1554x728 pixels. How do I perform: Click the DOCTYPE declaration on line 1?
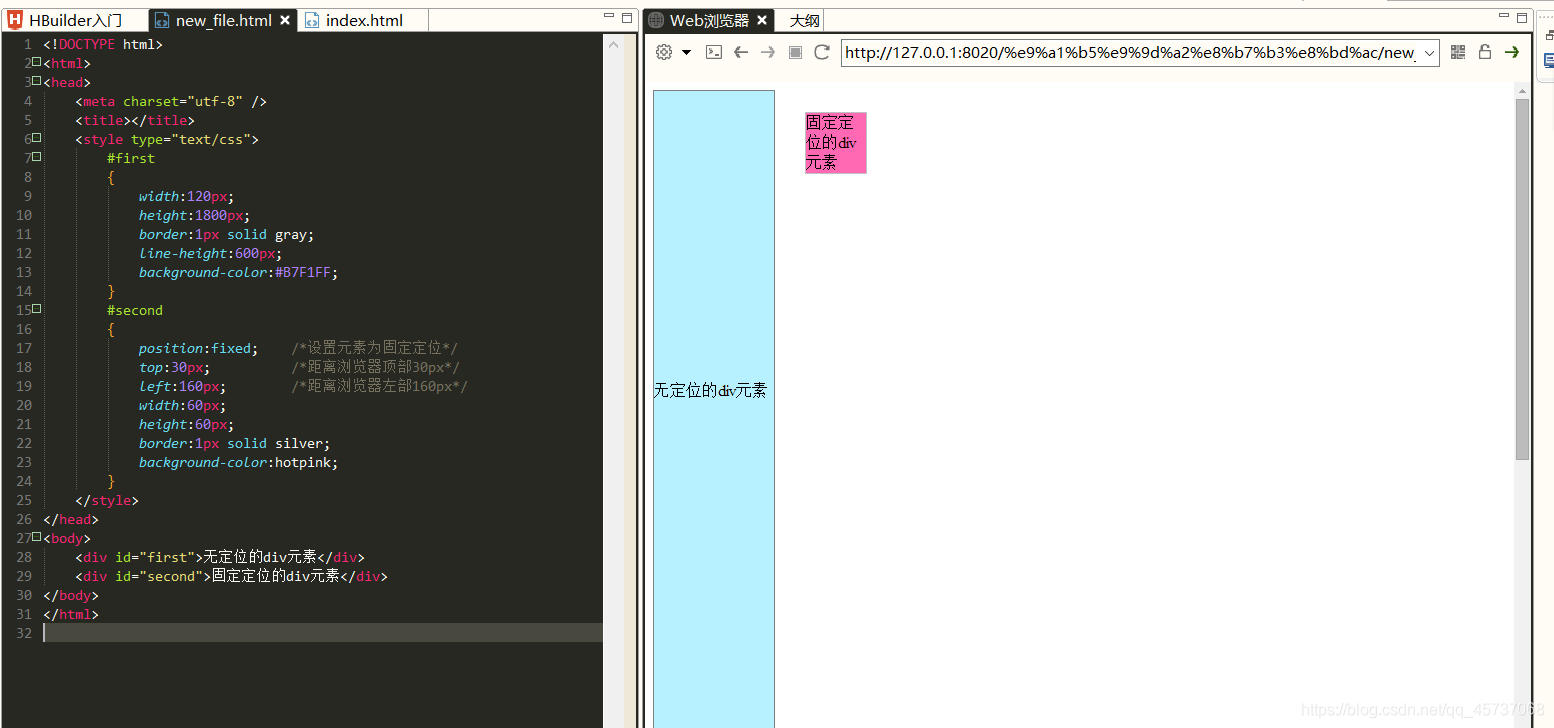102,44
